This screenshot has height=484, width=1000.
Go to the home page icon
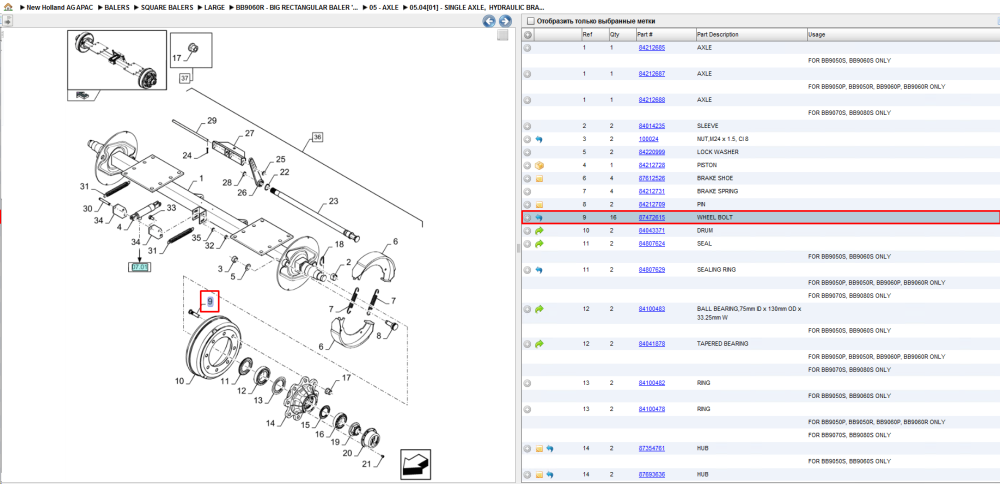pos(8,7)
